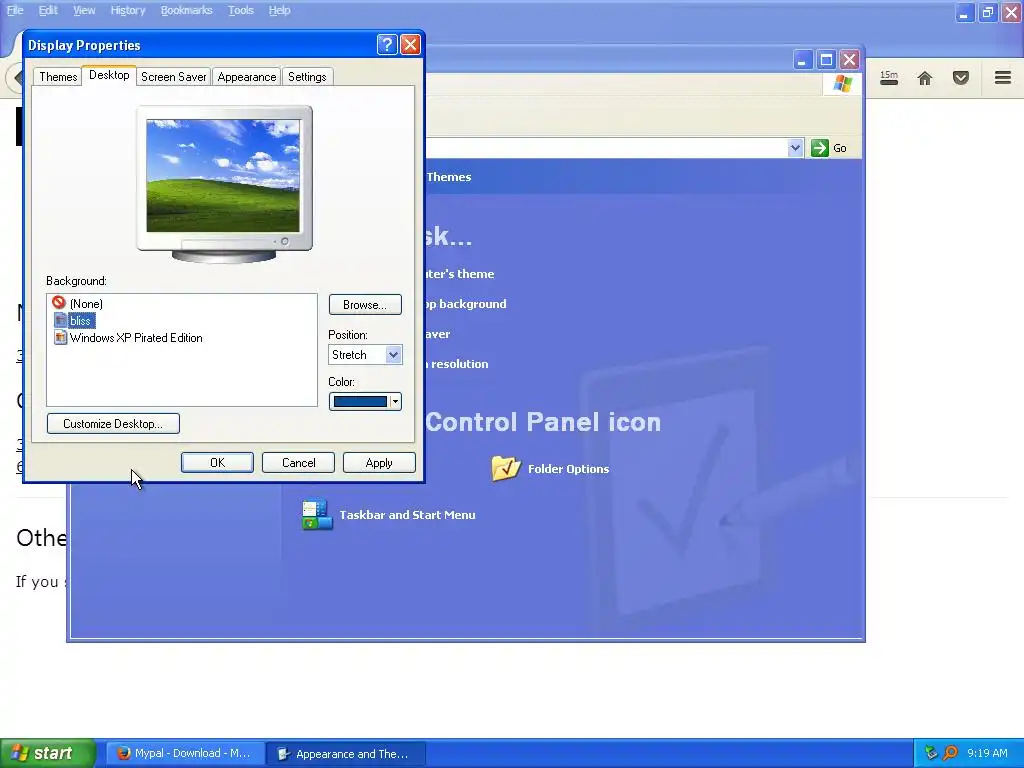Image resolution: width=1024 pixels, height=768 pixels.
Task: Click the 9:19 AM taskbar clock
Action: pos(987,753)
